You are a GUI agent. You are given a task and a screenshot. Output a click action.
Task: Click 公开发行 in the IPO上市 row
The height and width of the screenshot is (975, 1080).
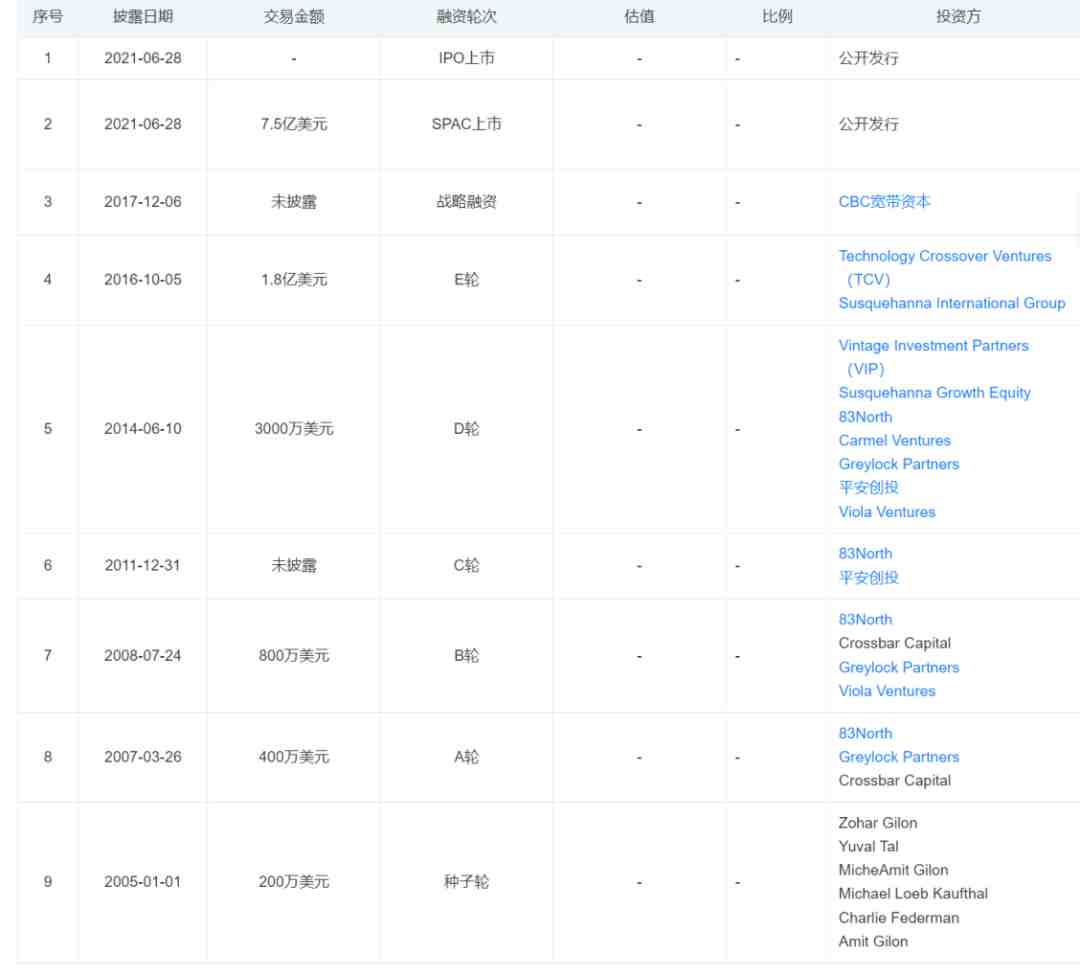tap(868, 58)
